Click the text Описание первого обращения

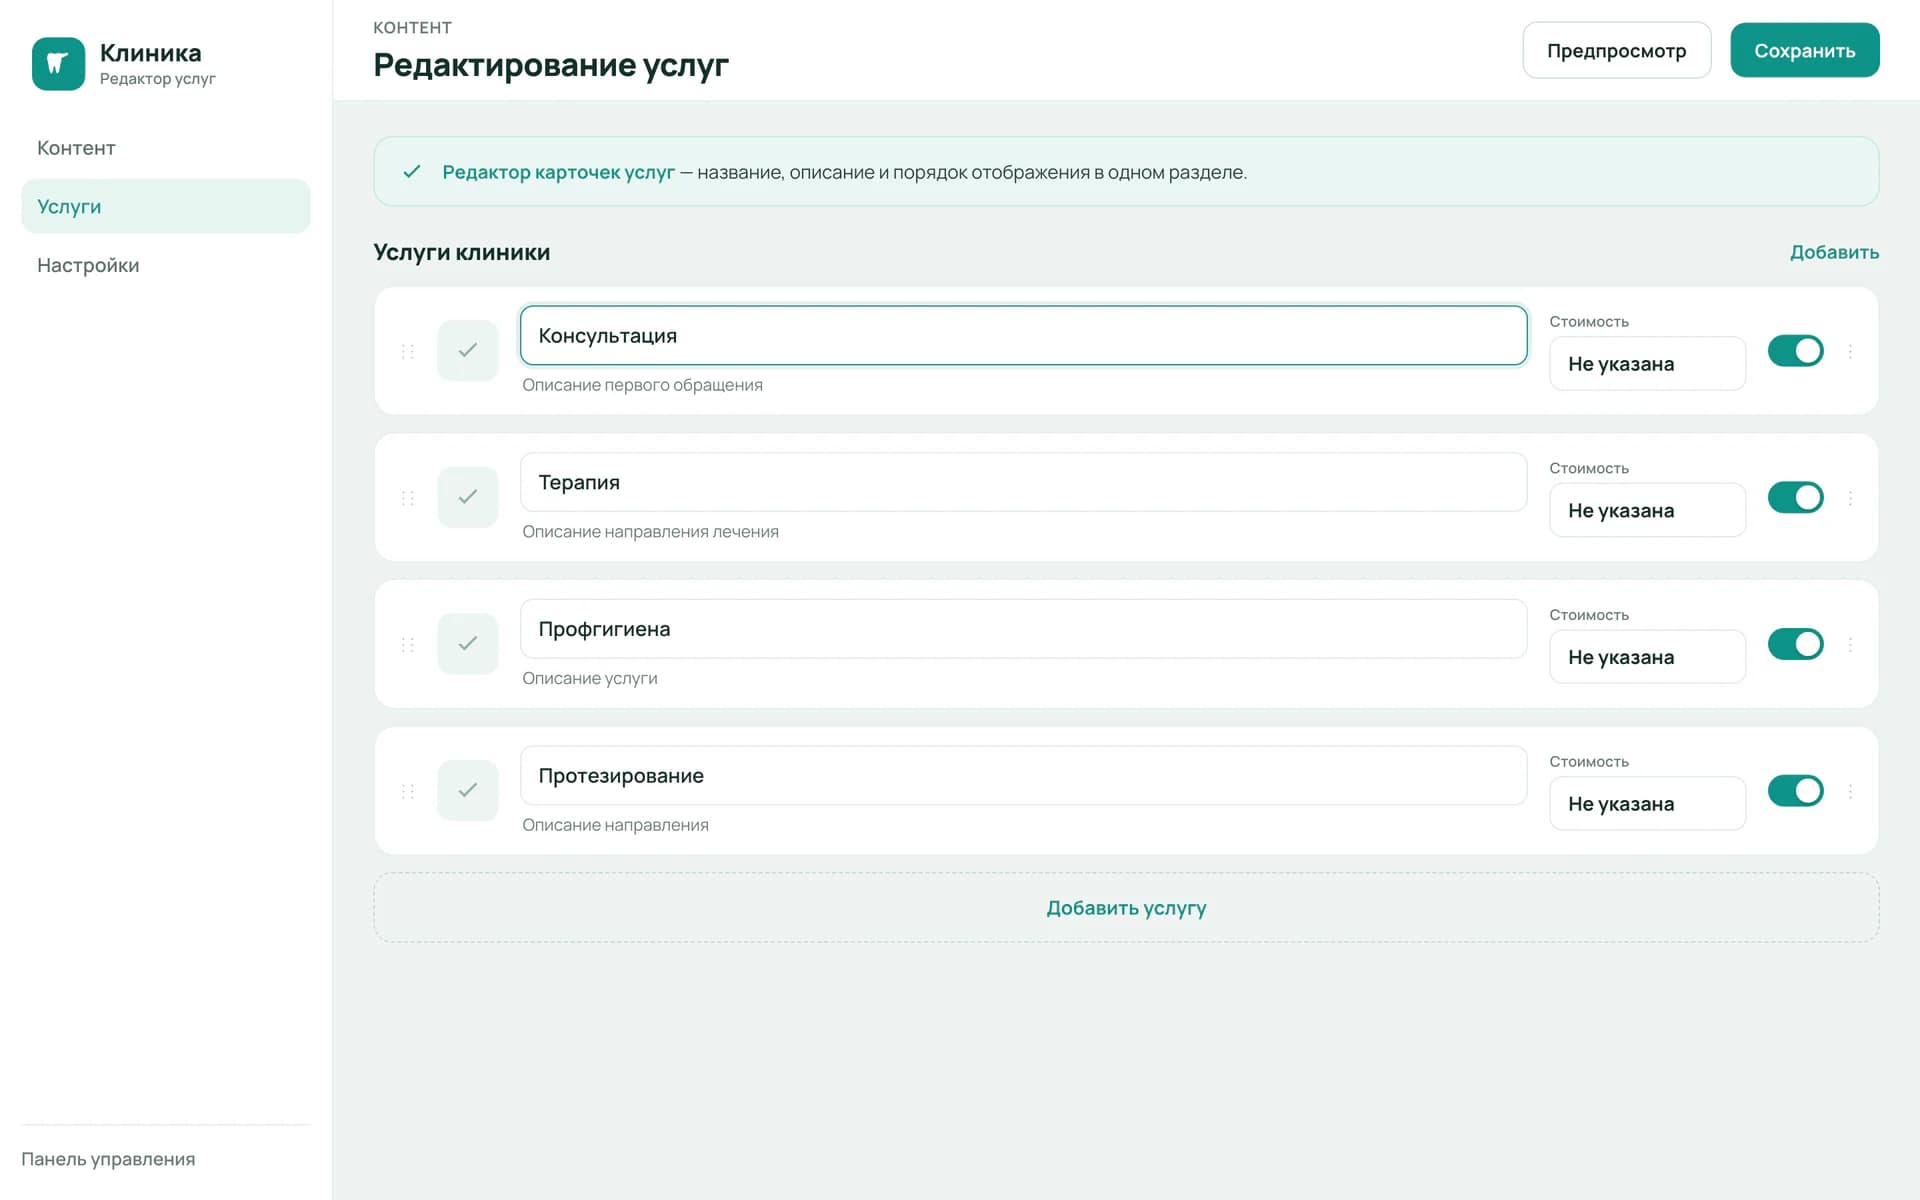point(642,385)
